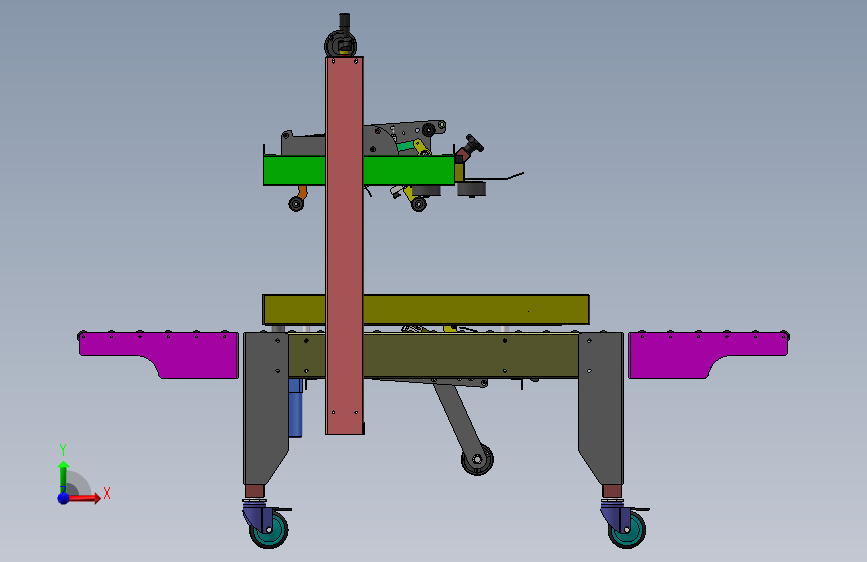Viewport: 867px width, 562px height.
Task: Select the blue motor cylinder under the frame
Action: [296, 408]
